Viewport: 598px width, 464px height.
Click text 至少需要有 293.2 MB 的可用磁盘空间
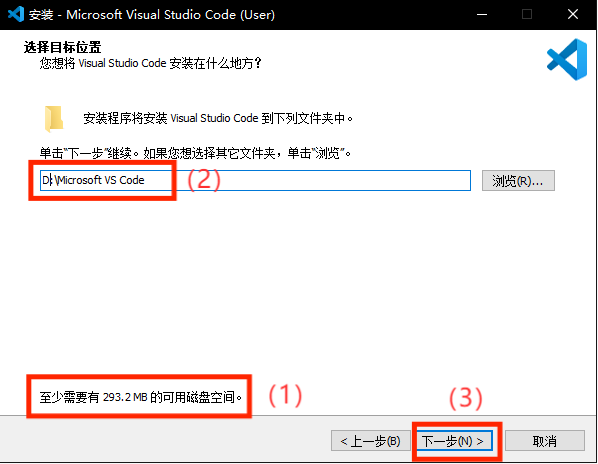tap(141, 397)
